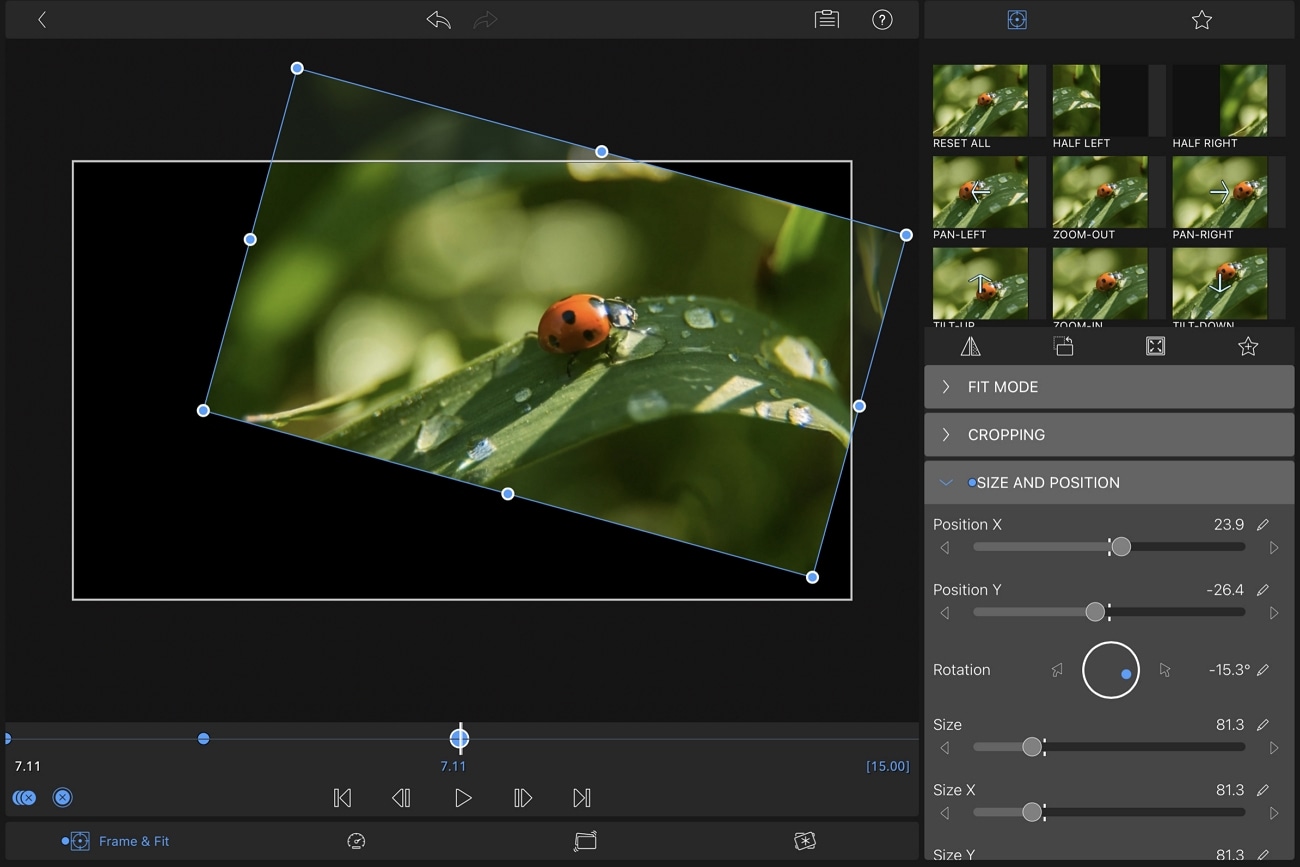The image size is (1300, 867).
Task: Expand the CROPPING section
Action: pos(1108,435)
